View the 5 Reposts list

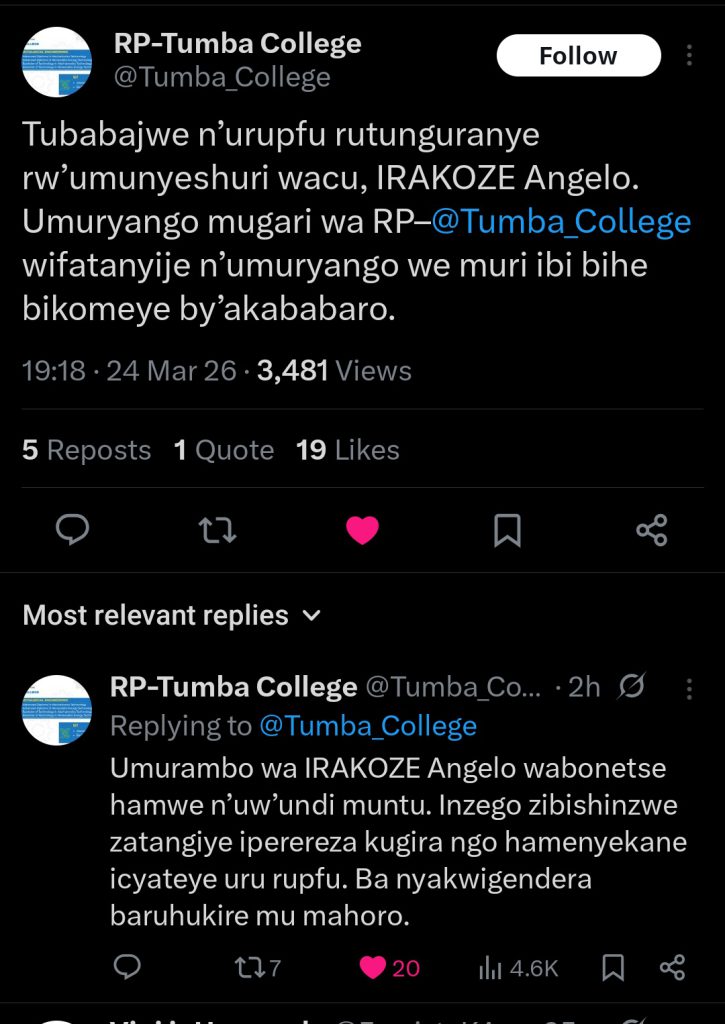87,451
